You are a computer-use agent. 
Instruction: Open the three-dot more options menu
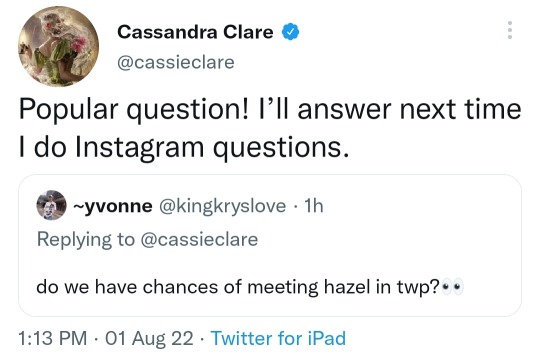[510, 30]
